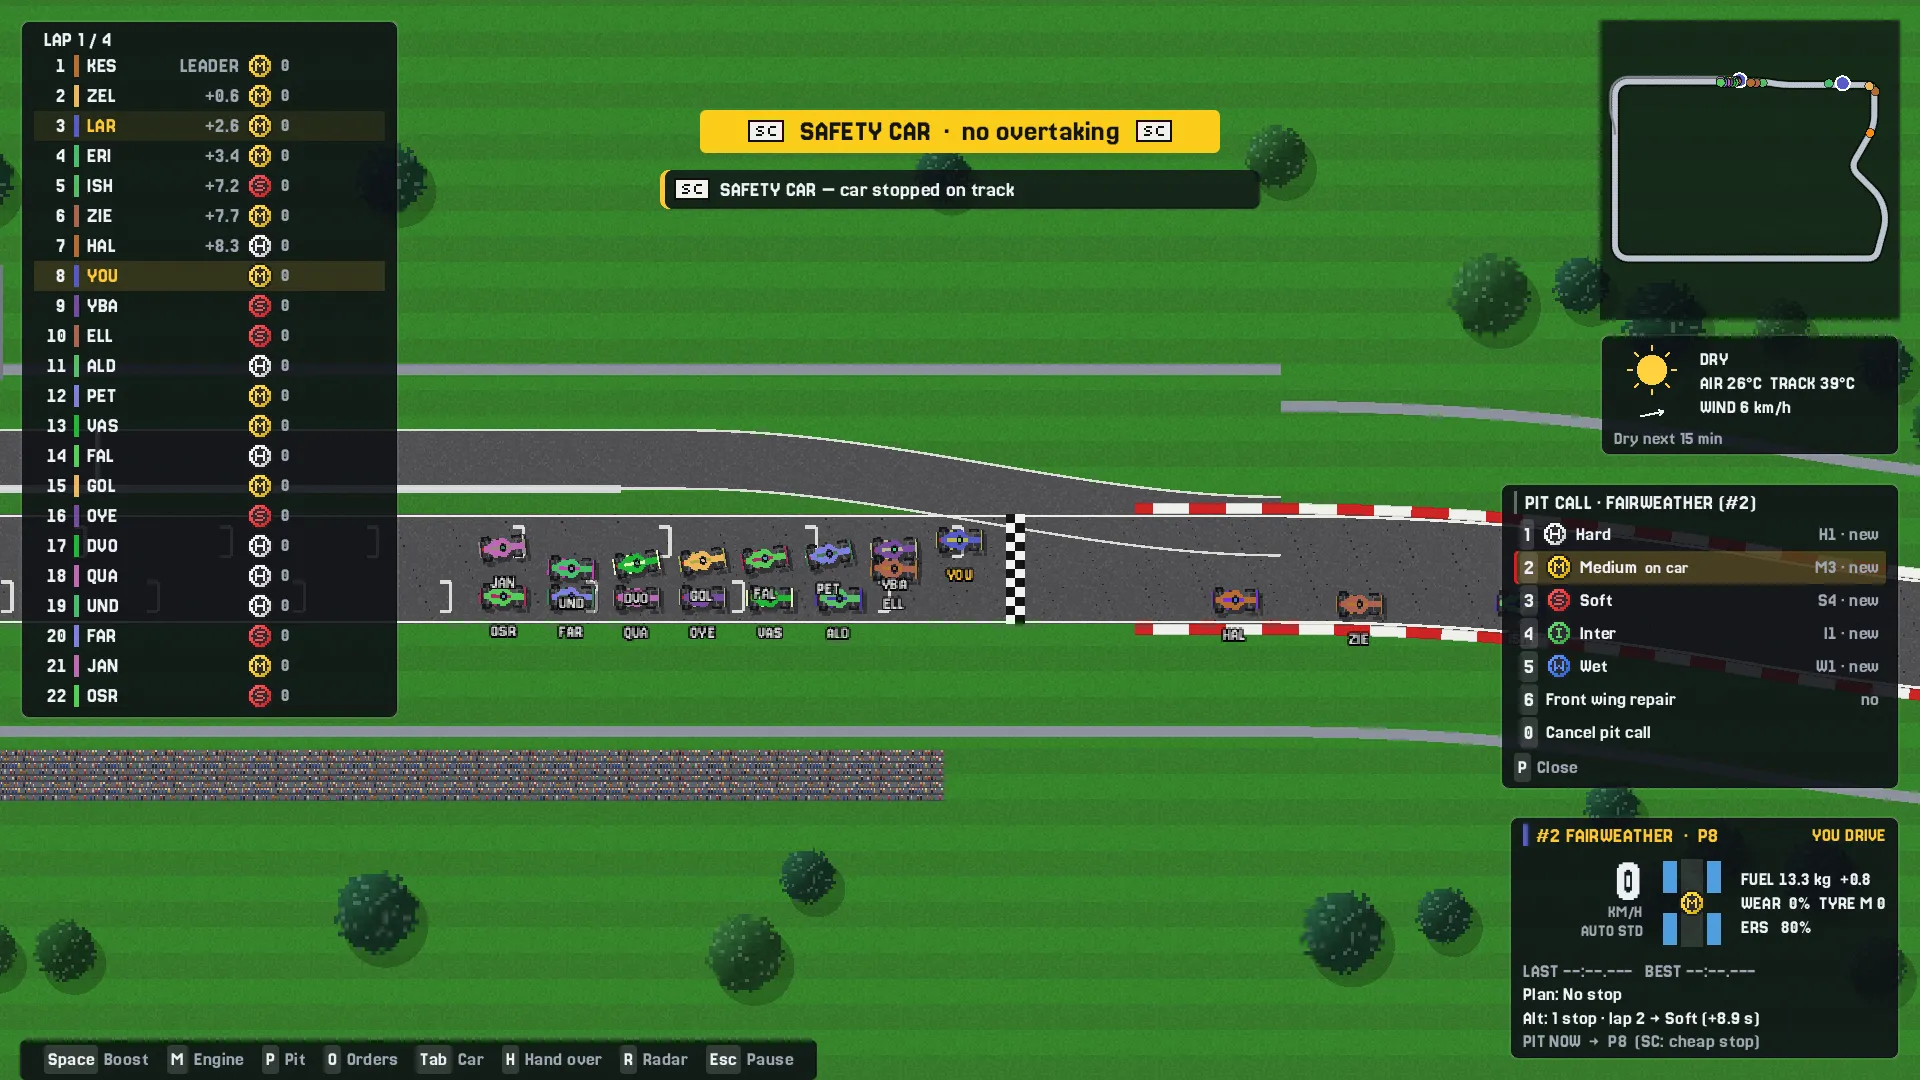Click Space Boost control hint
This screenshot has height=1080, width=1920.
point(97,1059)
